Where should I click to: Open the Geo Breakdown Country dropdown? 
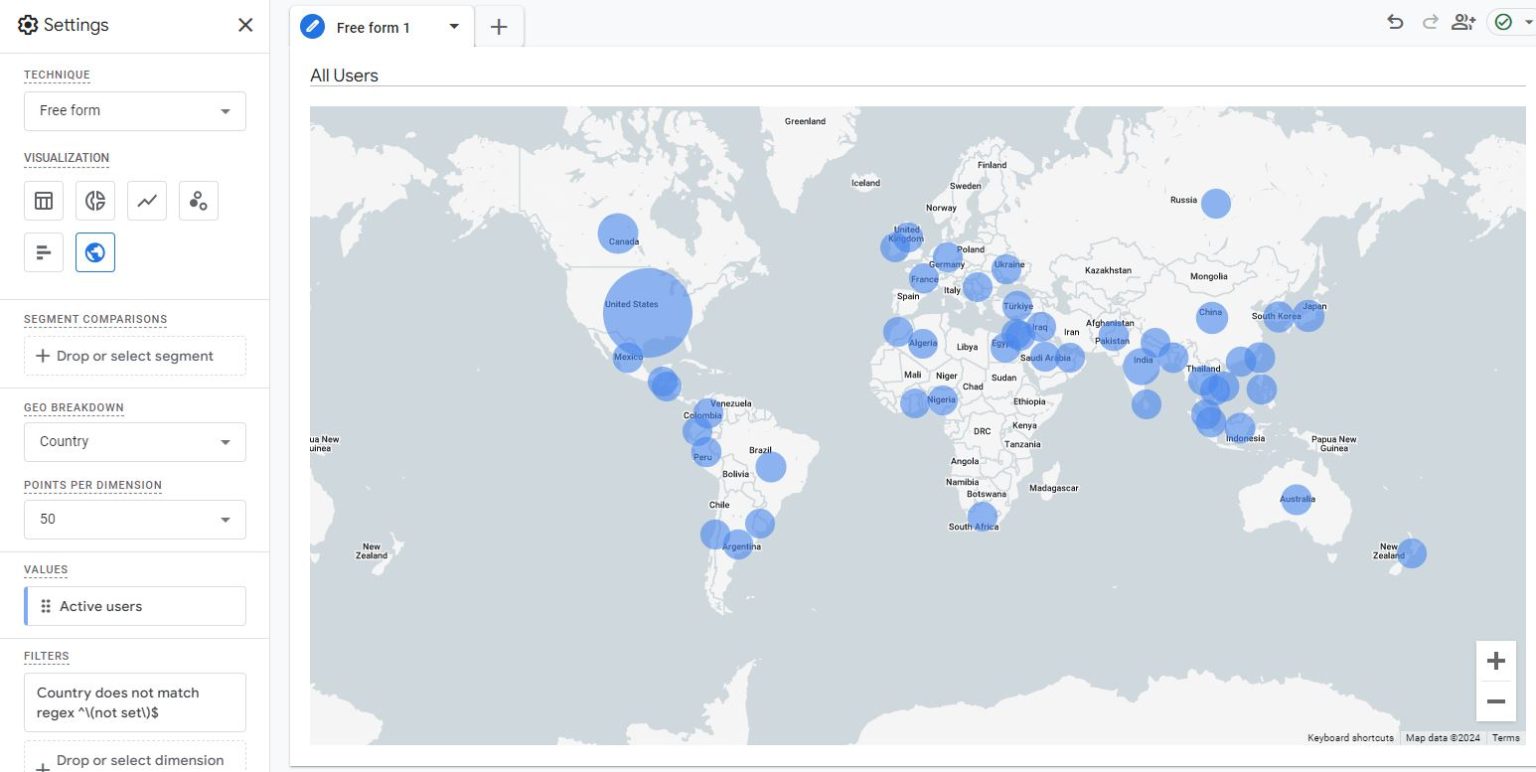pyautogui.click(x=135, y=442)
